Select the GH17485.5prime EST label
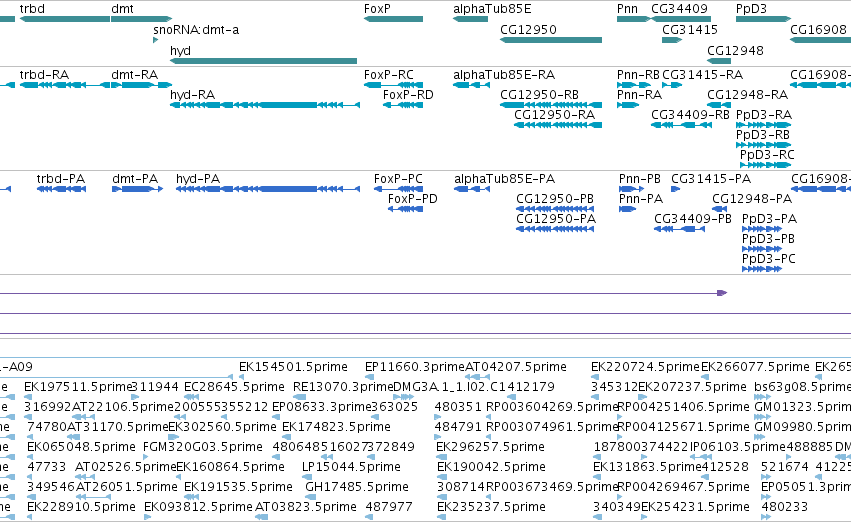The height and width of the screenshot is (522, 851). pos(357,487)
